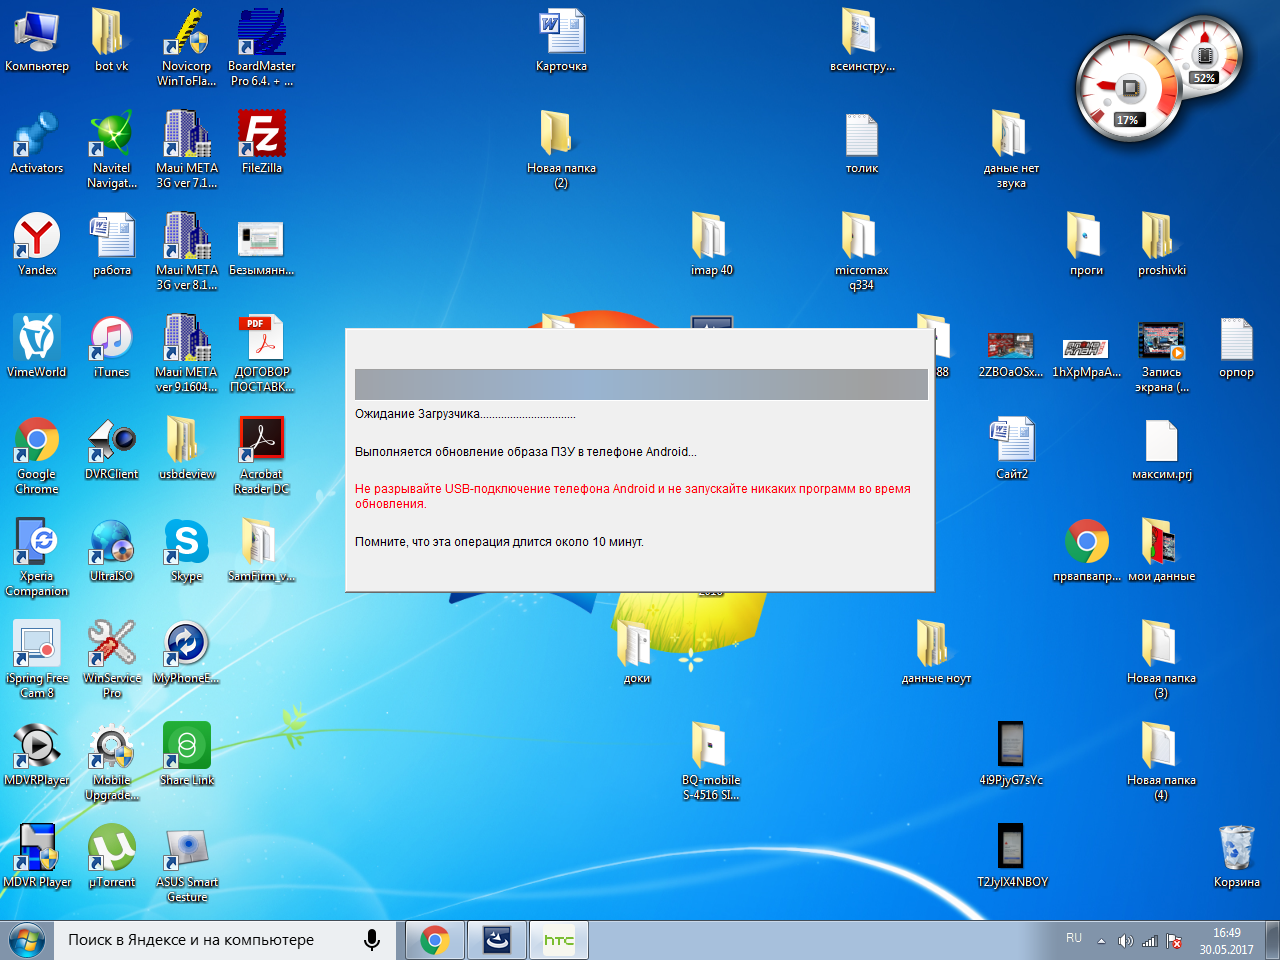Image resolution: width=1280 pixels, height=960 pixels.
Task: Switch to Chrome in the taskbar
Action: tap(435, 940)
